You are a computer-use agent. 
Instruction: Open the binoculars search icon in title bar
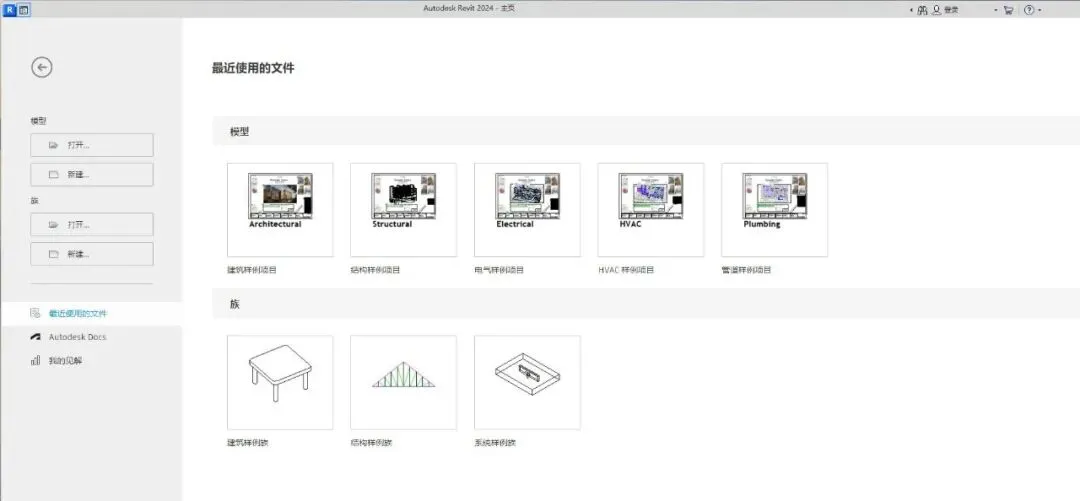922,10
